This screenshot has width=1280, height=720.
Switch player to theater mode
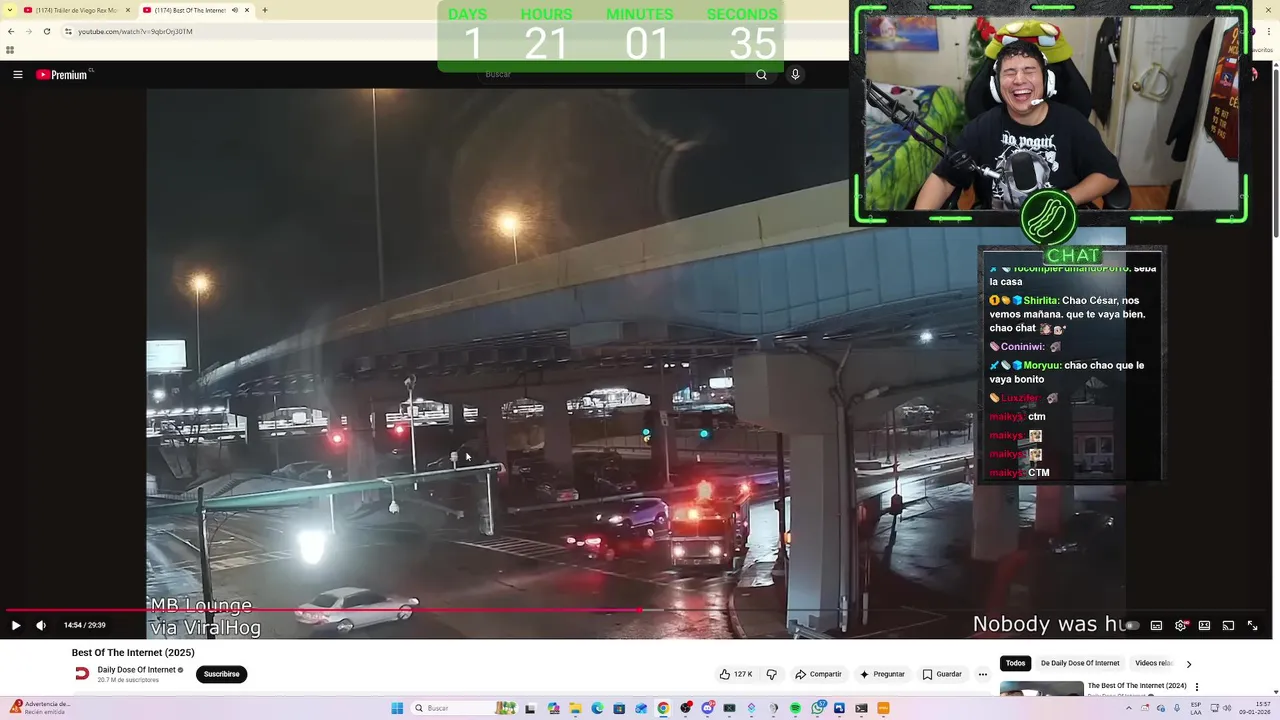1204,625
